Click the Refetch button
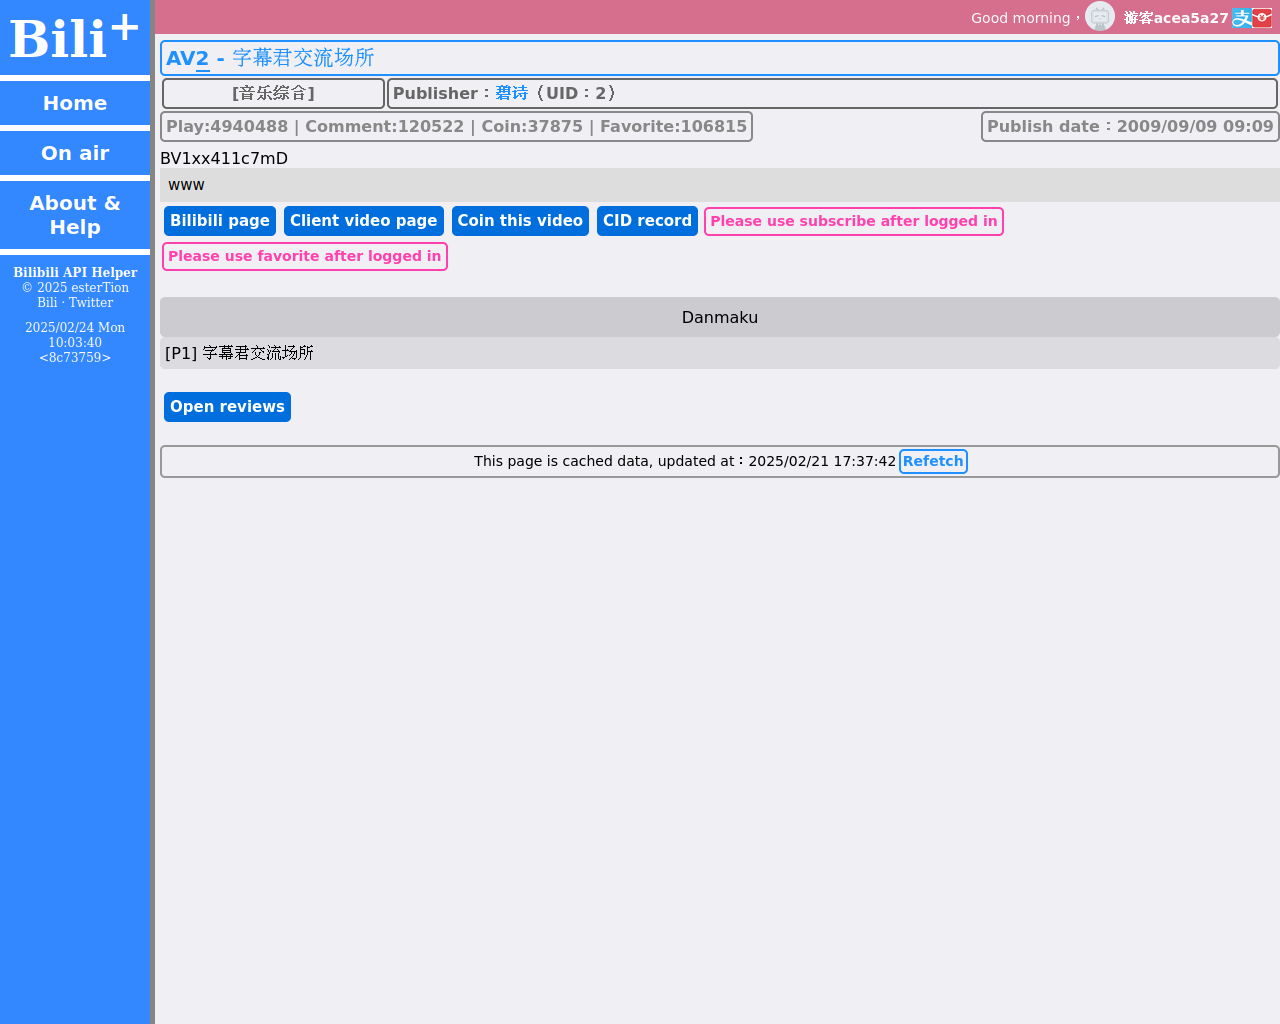Screen dimensions: 1280x1024 pos(933,461)
